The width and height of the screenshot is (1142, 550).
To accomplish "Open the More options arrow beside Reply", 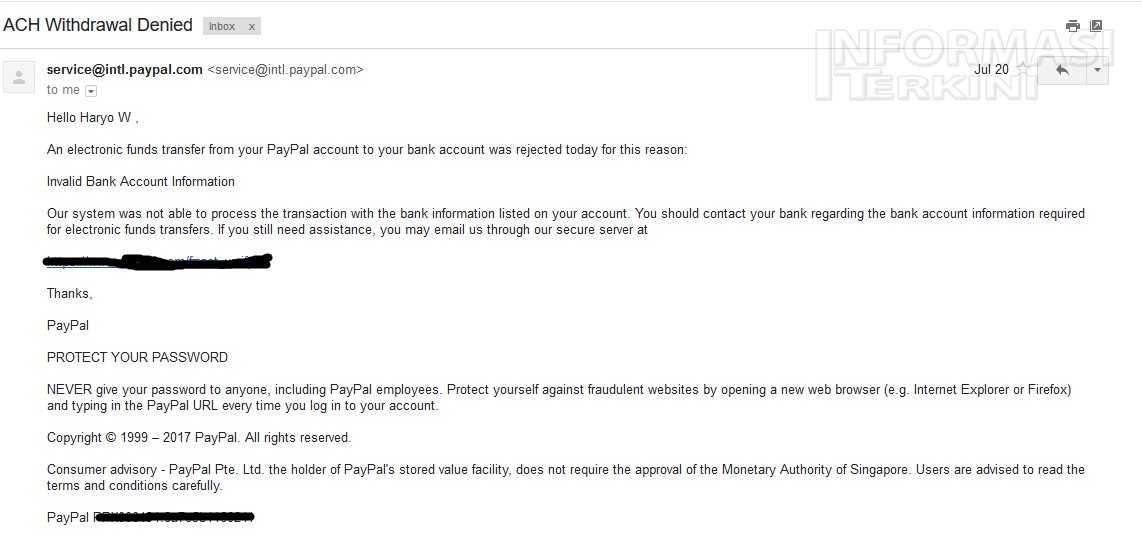I will click(x=1097, y=70).
